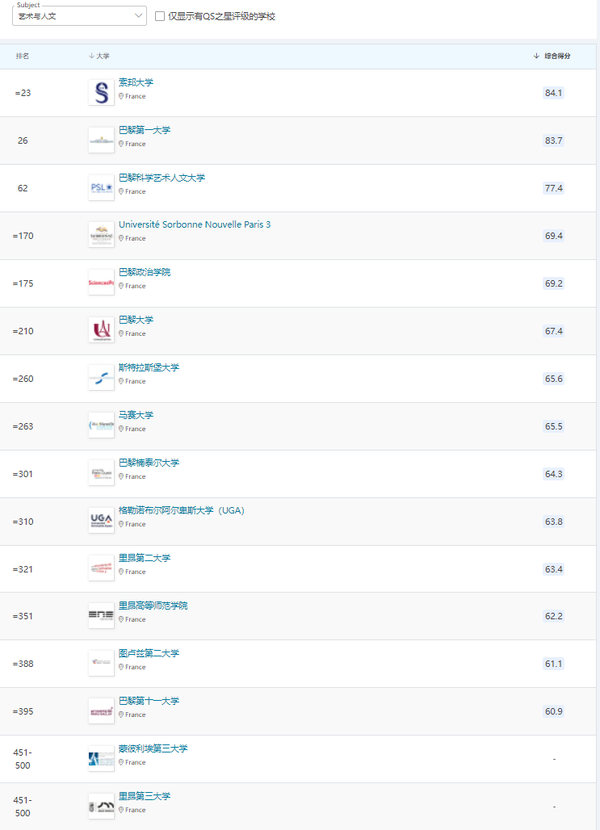
Task: Open the 巴黎第十一大学 link
Action: pos(149,701)
